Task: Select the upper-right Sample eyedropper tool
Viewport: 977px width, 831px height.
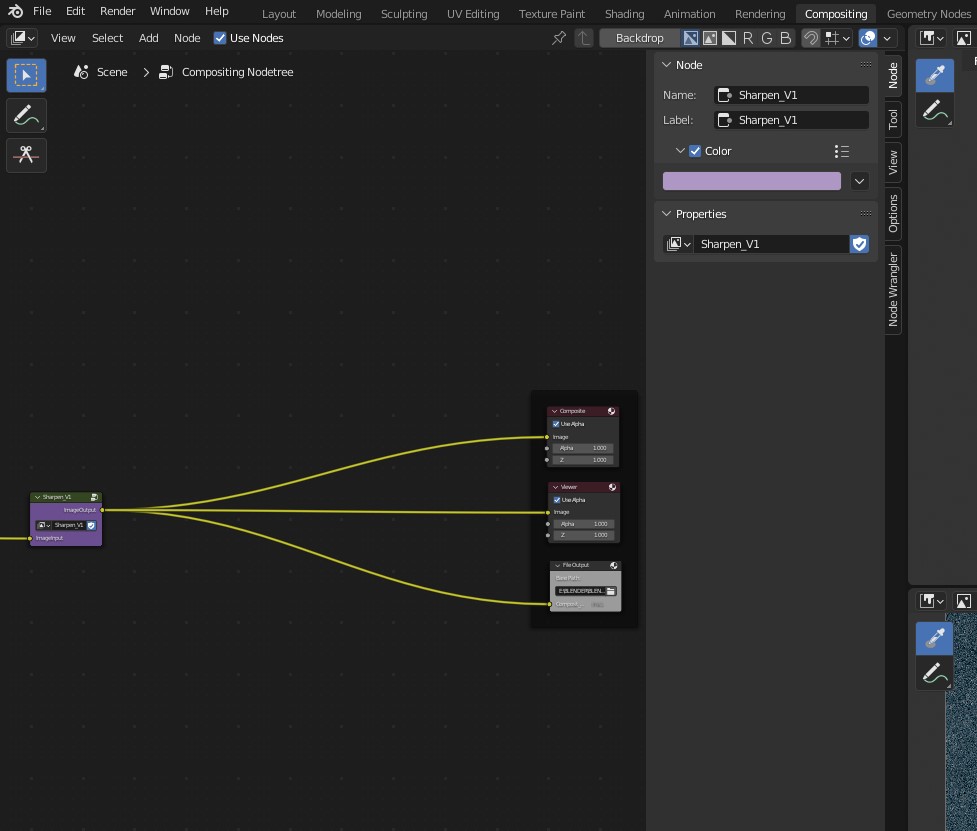Action: click(x=935, y=75)
